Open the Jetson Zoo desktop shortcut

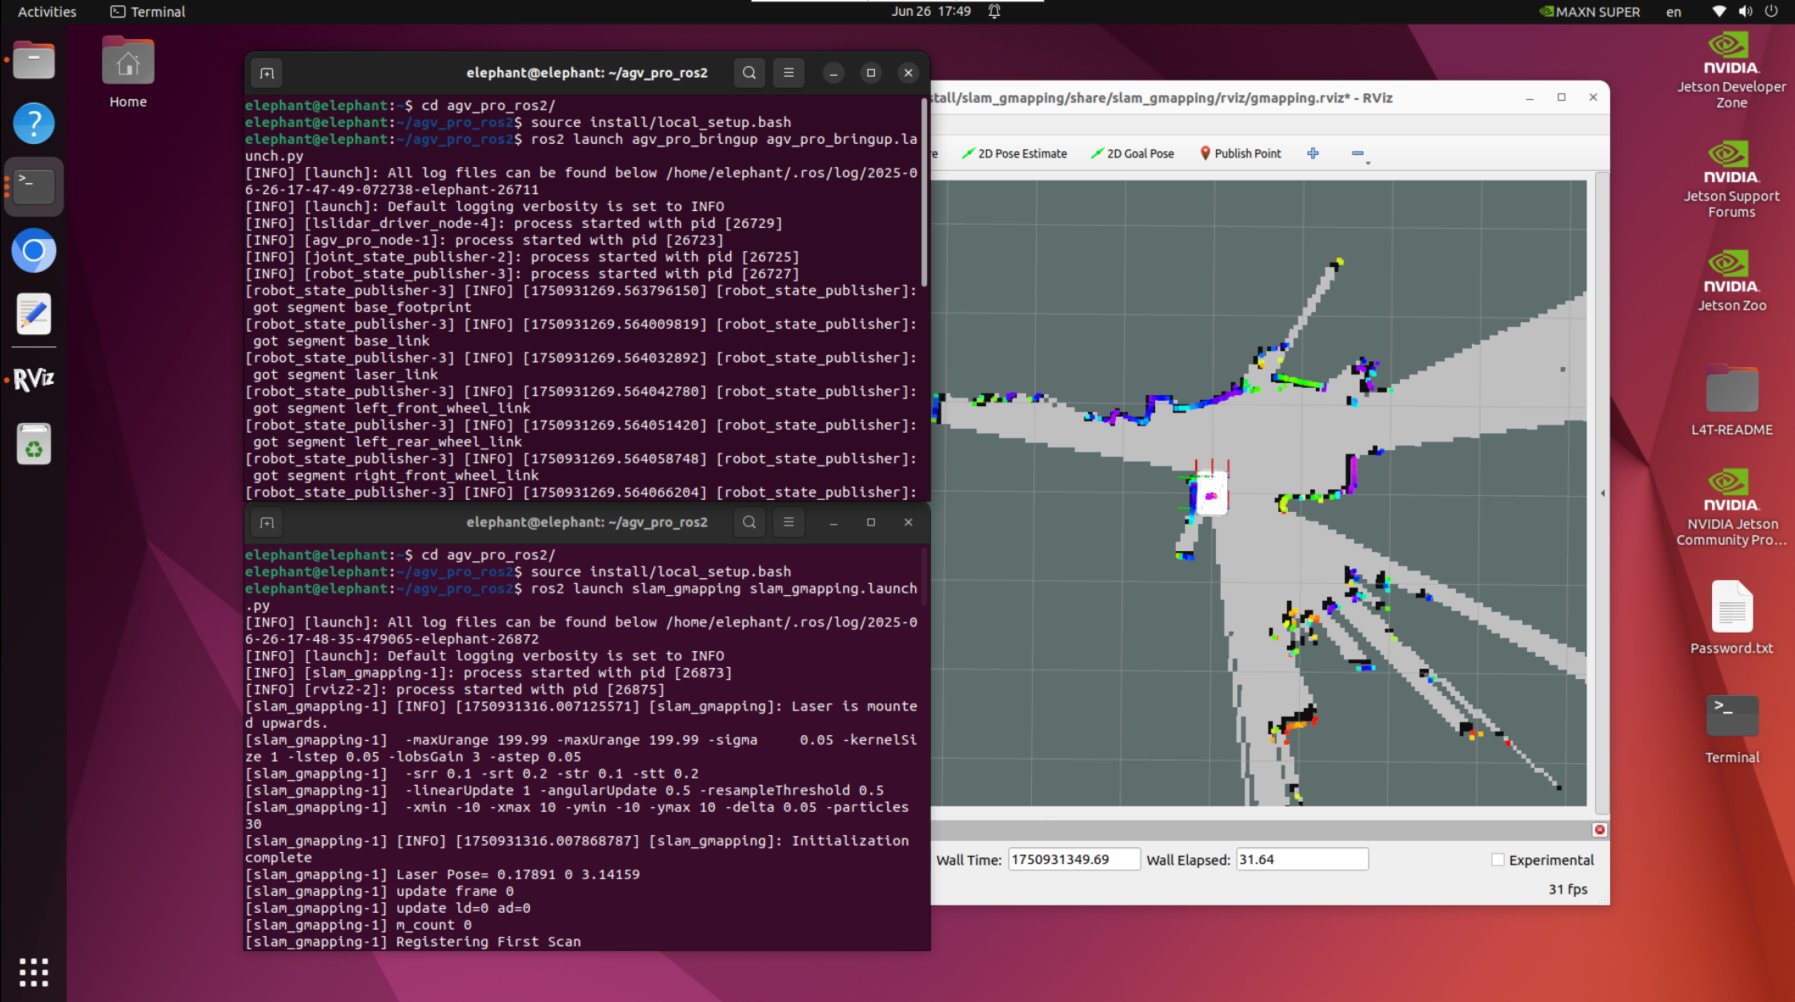(1732, 281)
